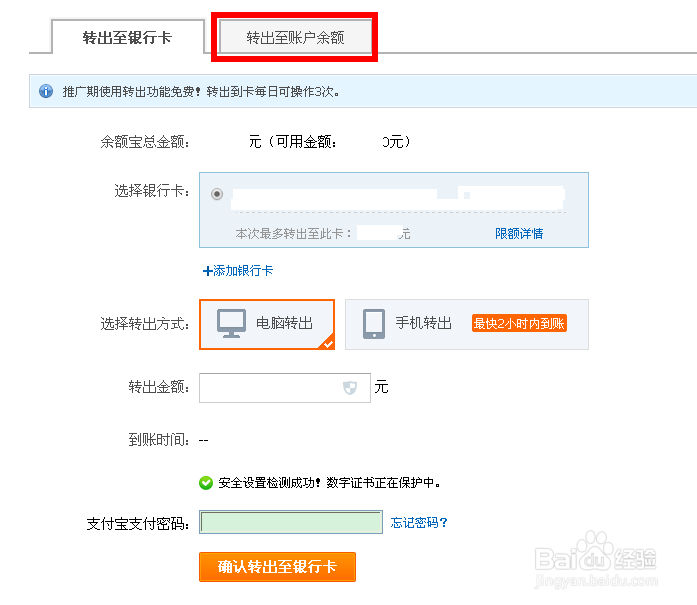Image resolution: width=697 pixels, height=605 pixels.
Task: Choose the 电脑转出 transfer method
Action: (x=267, y=324)
